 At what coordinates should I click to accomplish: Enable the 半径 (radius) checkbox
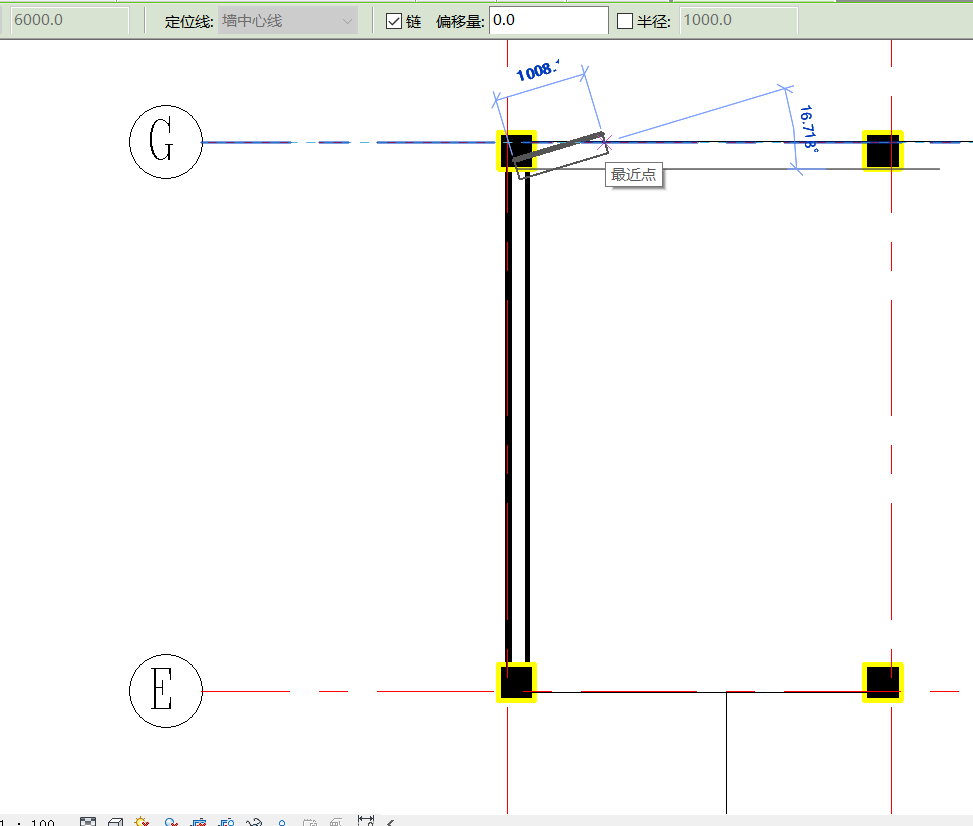click(x=625, y=21)
